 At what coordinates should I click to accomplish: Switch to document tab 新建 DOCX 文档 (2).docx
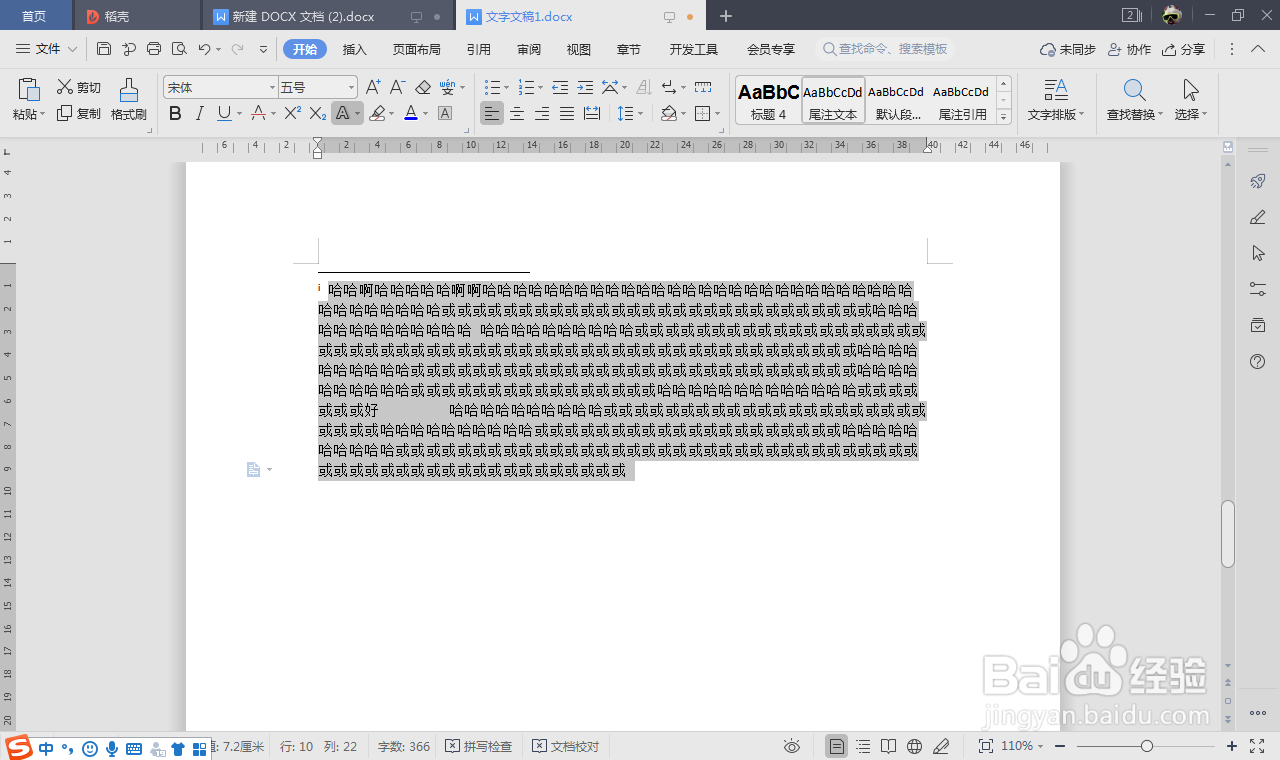tap(328, 16)
